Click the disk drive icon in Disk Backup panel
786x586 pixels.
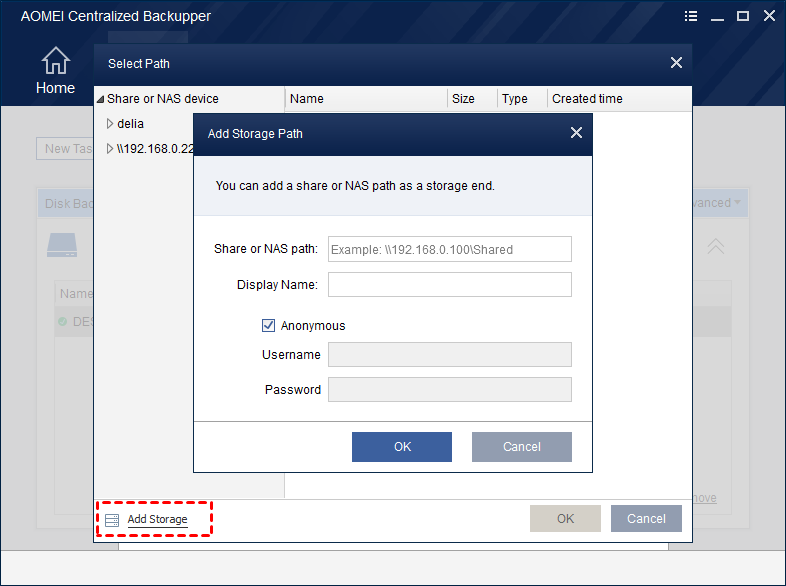tap(62, 245)
